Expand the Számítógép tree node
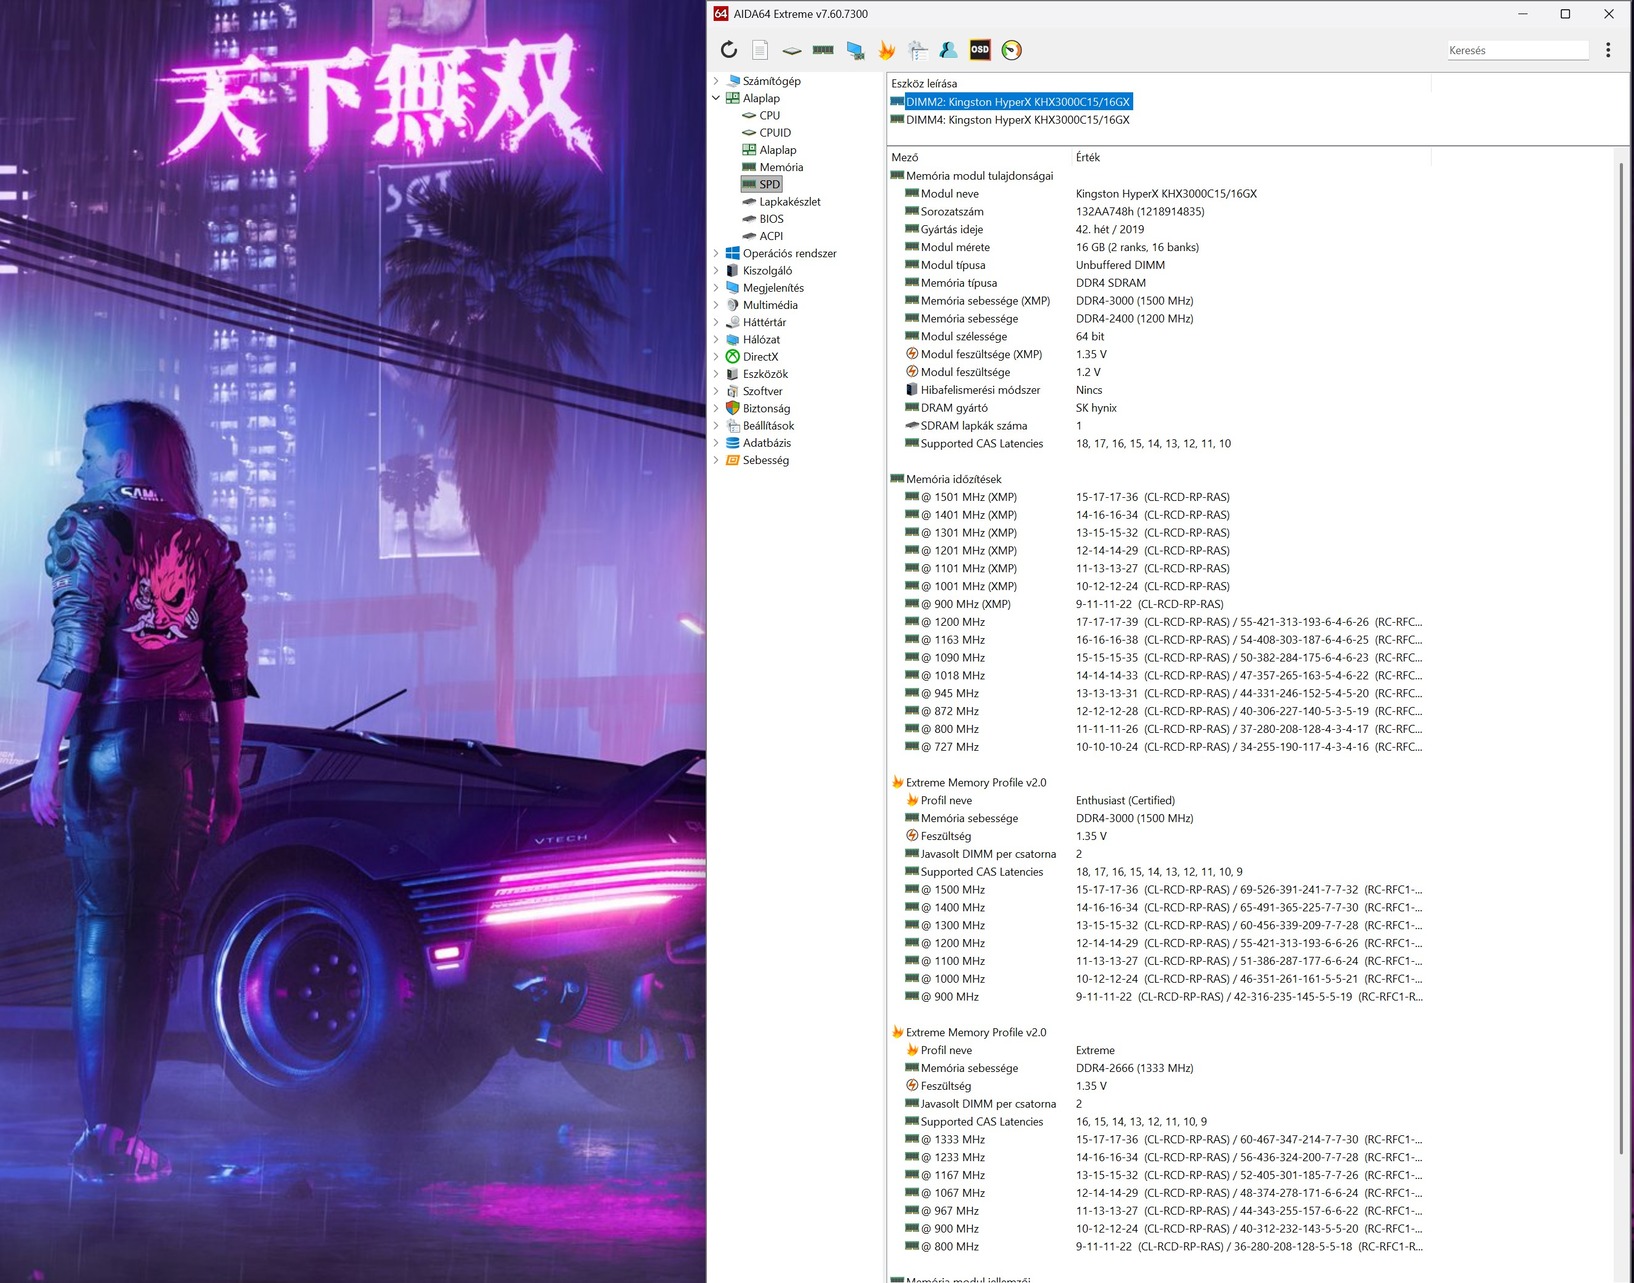The height and width of the screenshot is (1283, 1634). [x=716, y=81]
